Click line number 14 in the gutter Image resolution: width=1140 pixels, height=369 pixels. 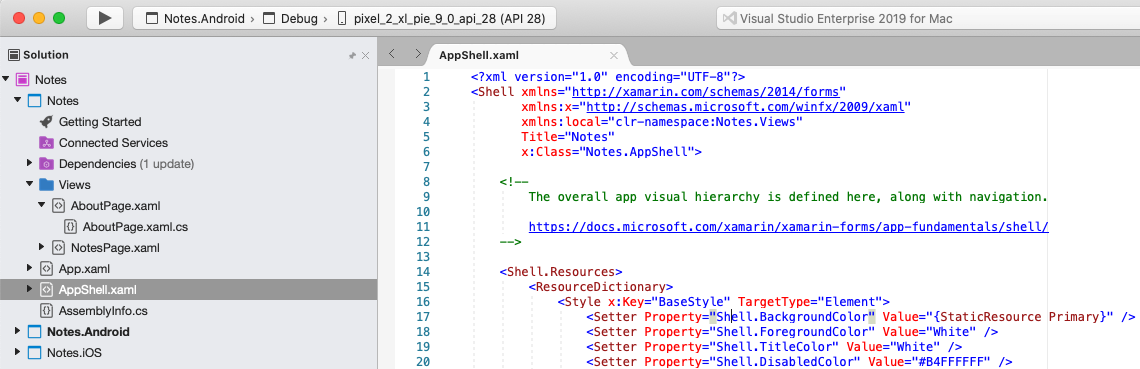pyautogui.click(x=424, y=272)
